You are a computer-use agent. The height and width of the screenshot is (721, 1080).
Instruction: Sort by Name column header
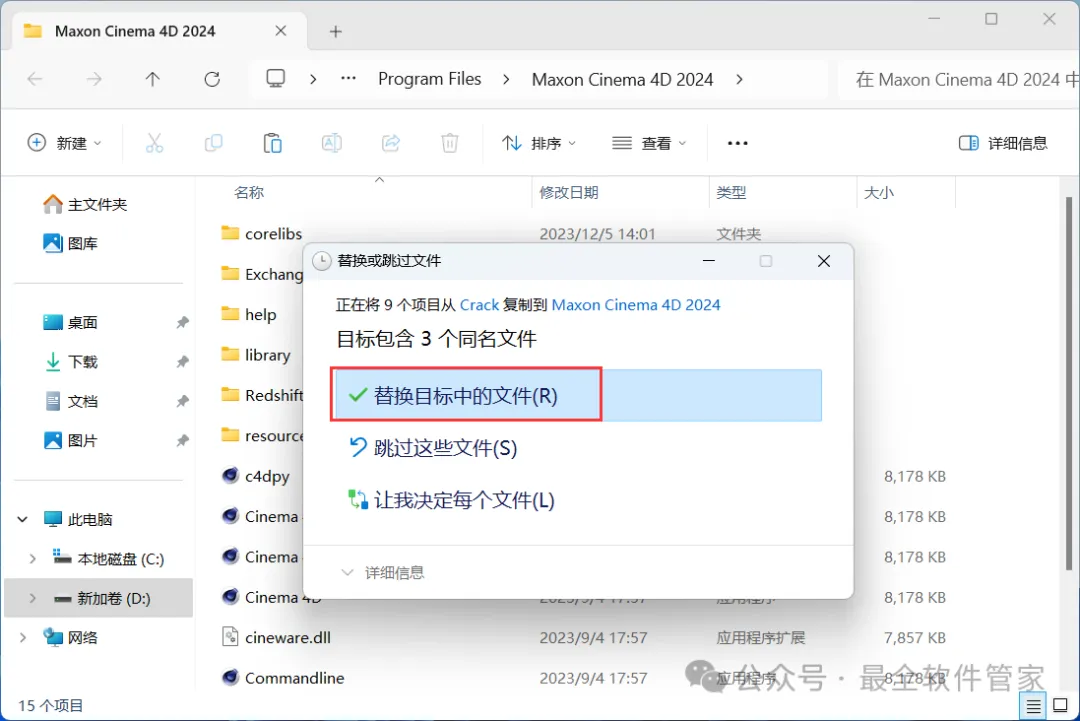coord(249,193)
